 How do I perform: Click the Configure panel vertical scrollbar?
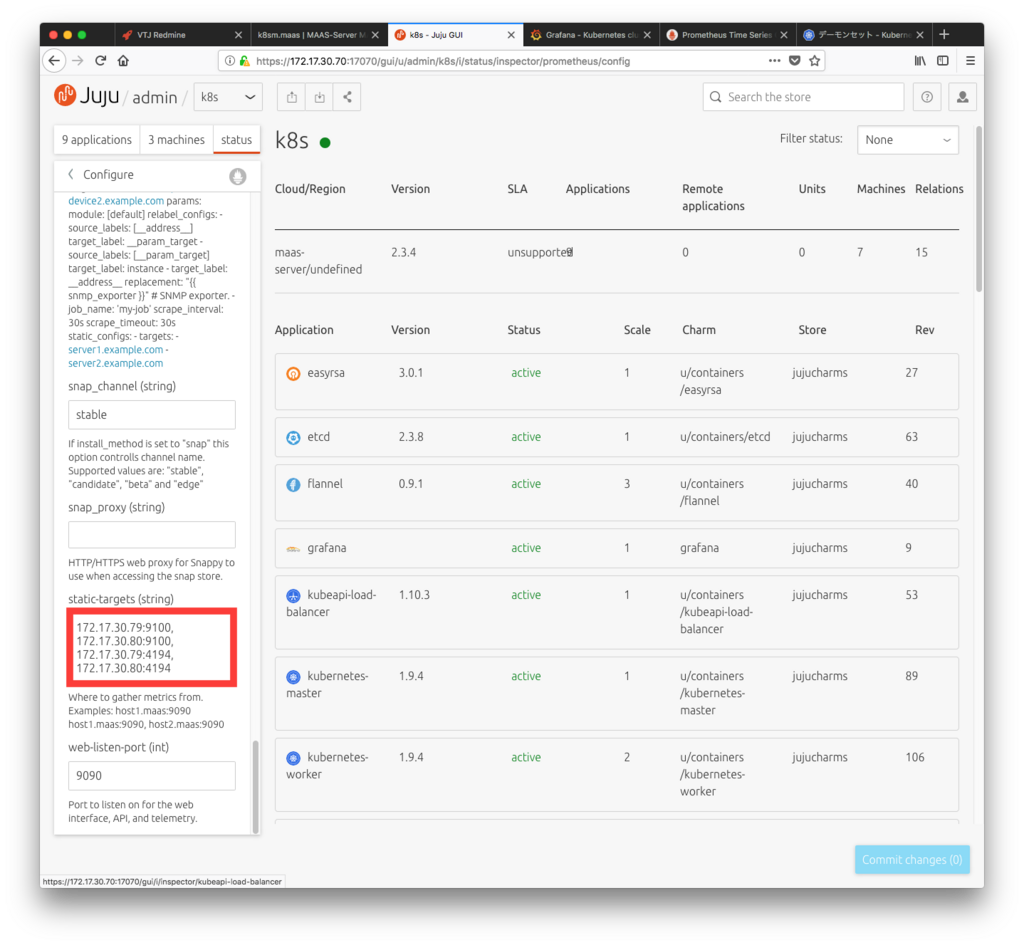pyautogui.click(x=255, y=786)
